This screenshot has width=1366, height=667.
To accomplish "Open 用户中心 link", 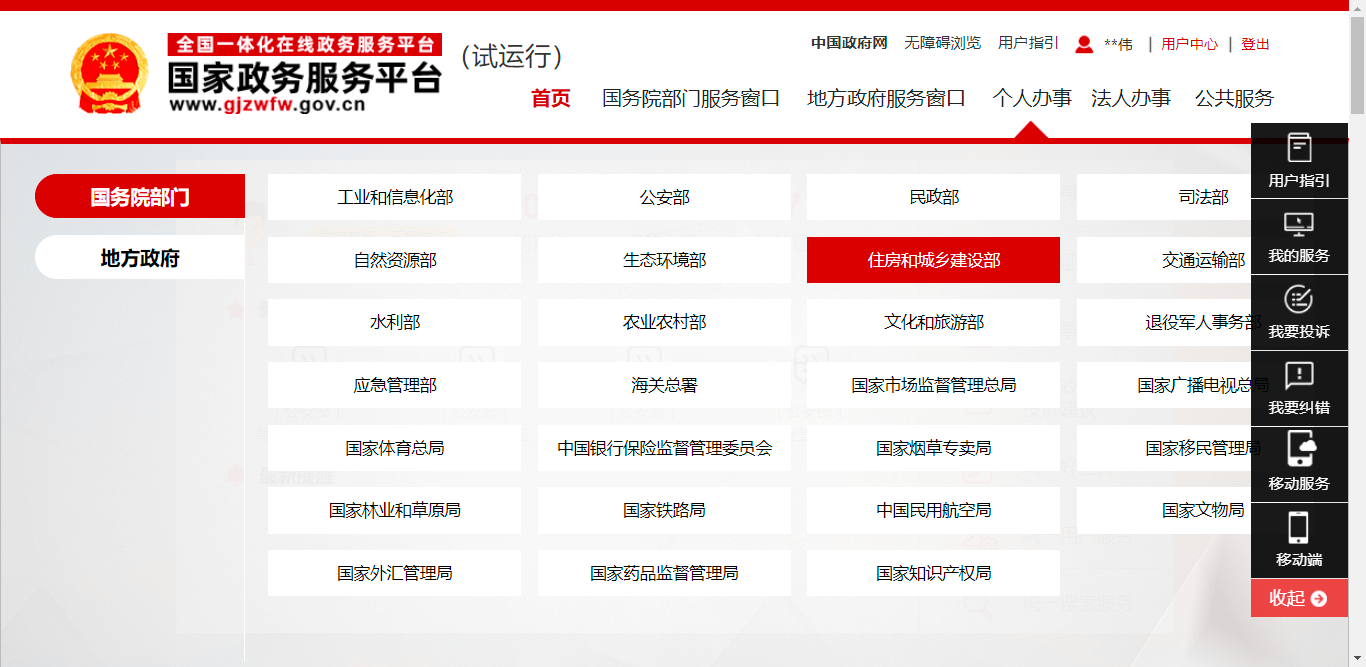I will (x=1189, y=44).
